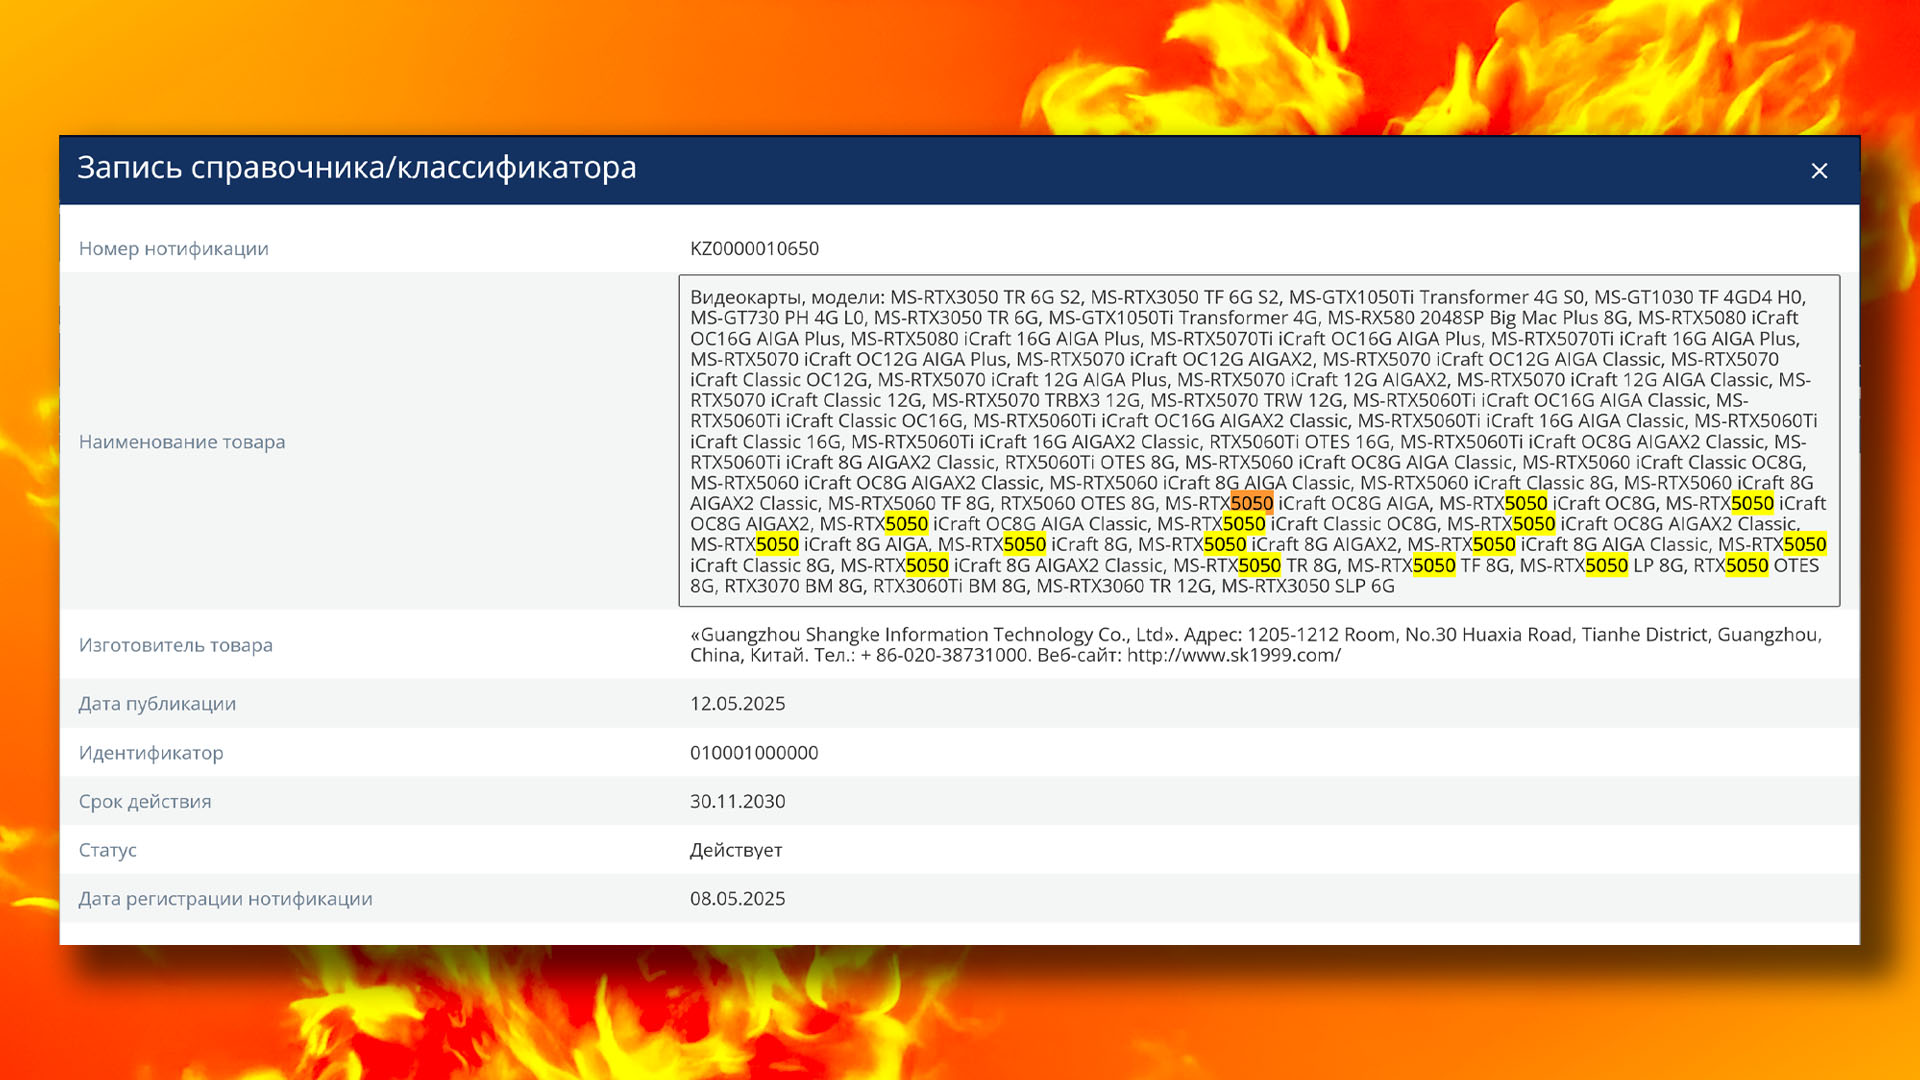The image size is (1920, 1080).
Task: Select notification number KZ0000010650
Action: [x=754, y=248]
